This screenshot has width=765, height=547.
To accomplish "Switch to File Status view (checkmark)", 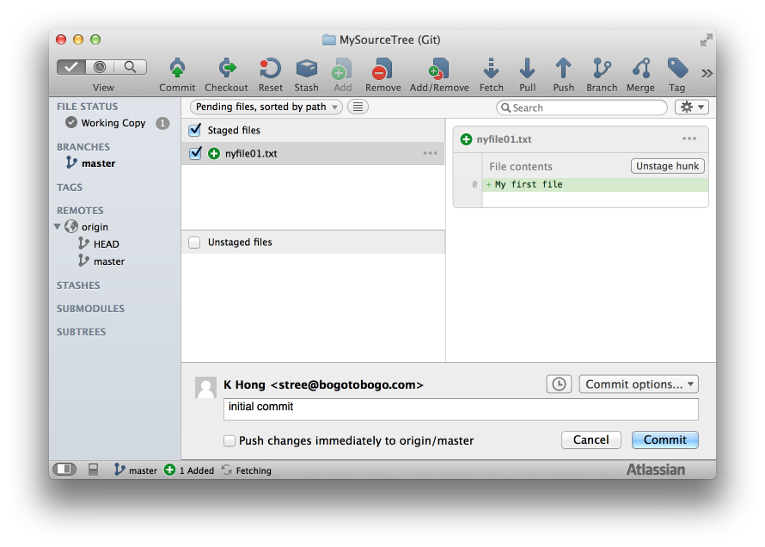I will [71, 67].
